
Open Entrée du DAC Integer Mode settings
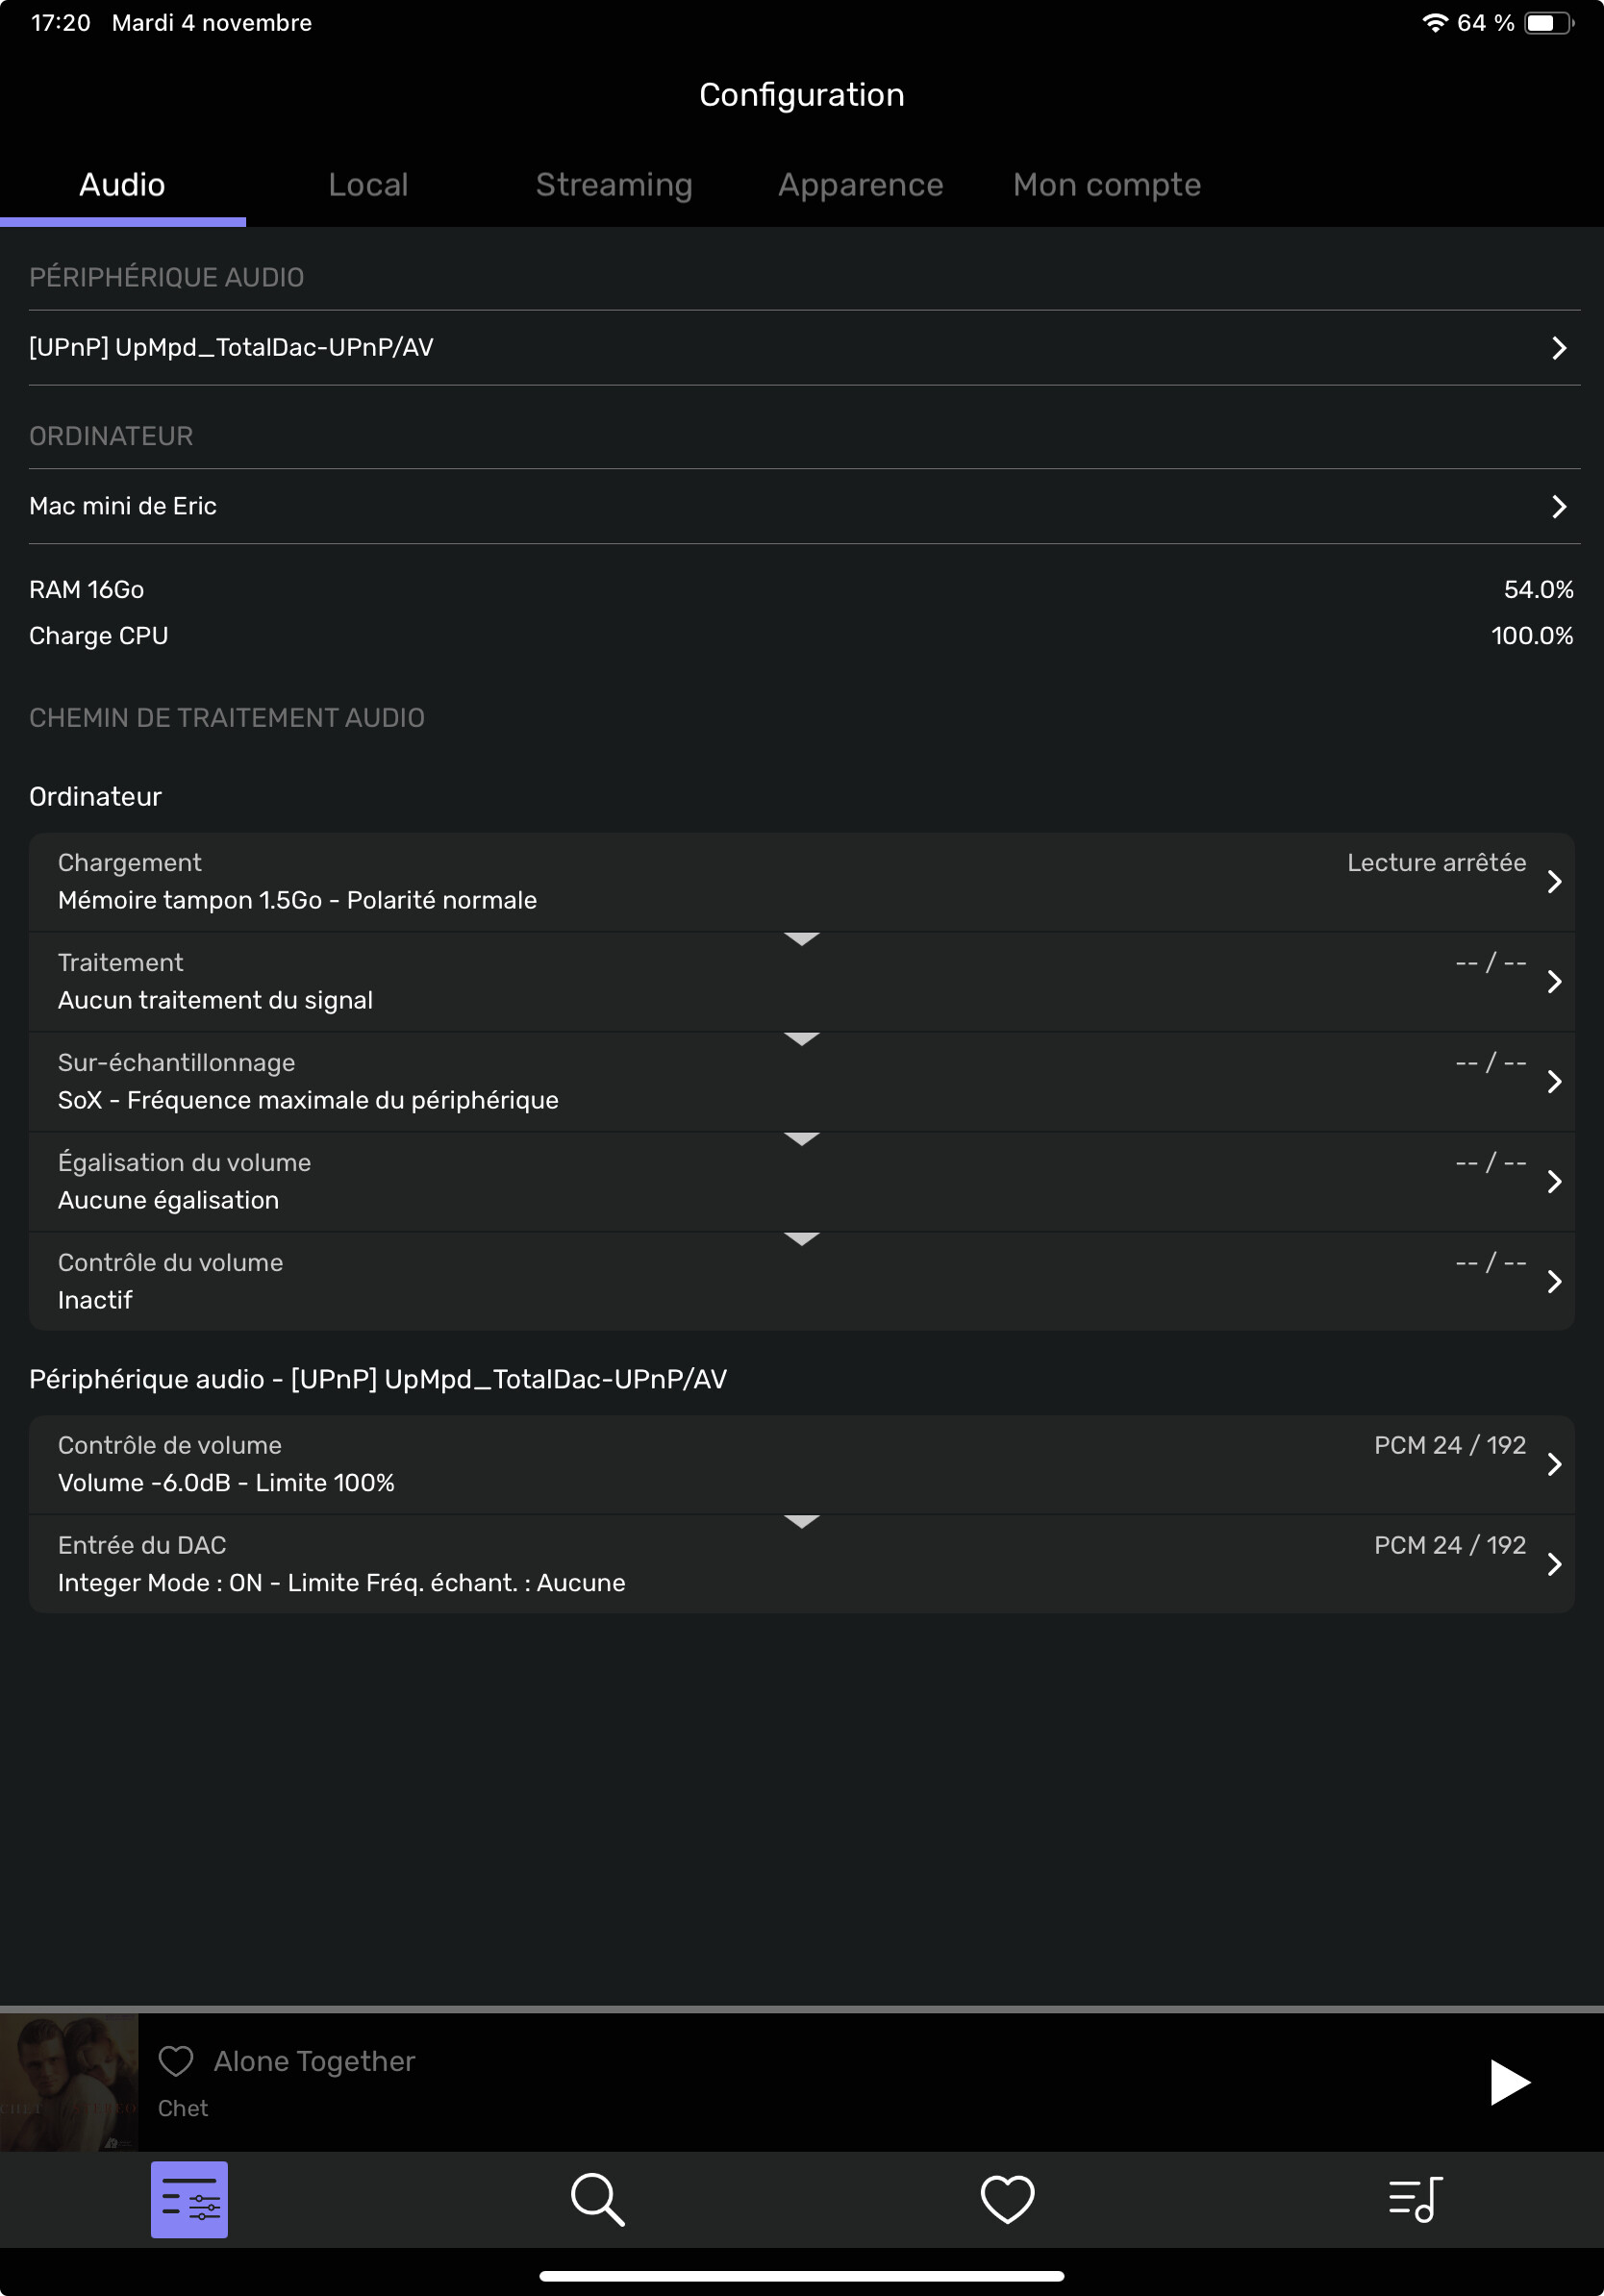pyautogui.click(x=802, y=1565)
